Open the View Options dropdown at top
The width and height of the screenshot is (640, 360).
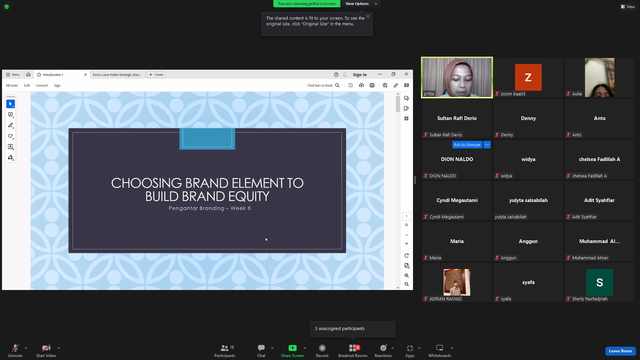[x=361, y=4]
